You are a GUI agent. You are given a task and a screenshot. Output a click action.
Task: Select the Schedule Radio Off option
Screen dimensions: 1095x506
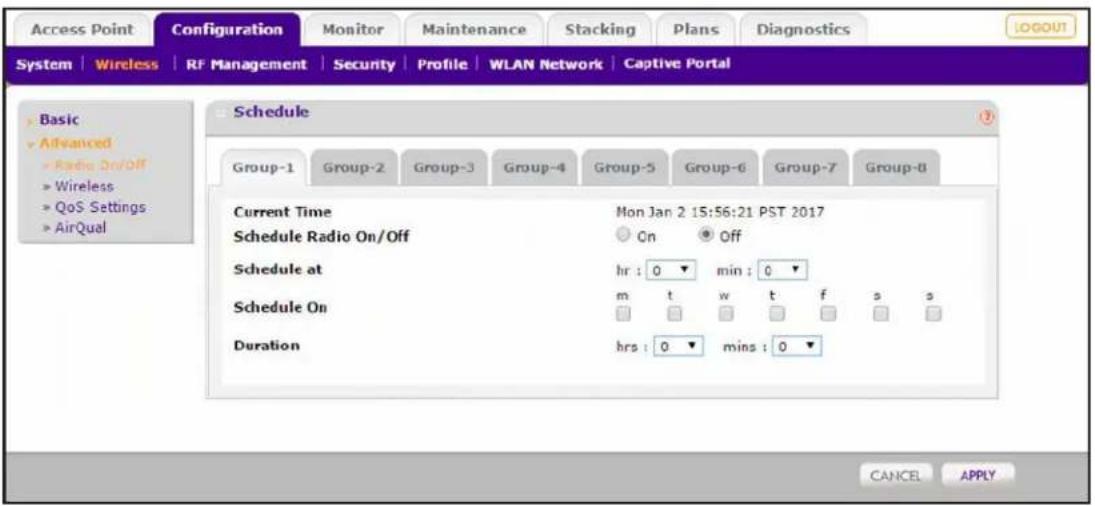point(707,236)
